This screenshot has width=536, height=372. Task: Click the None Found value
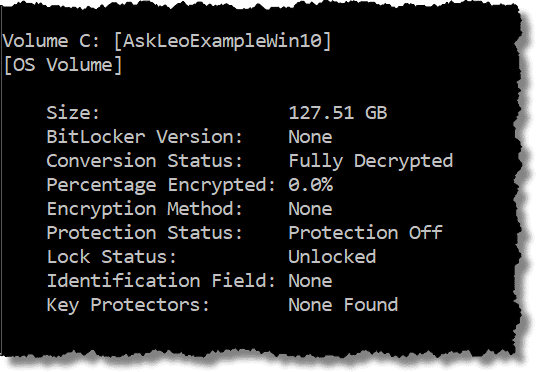(x=343, y=305)
